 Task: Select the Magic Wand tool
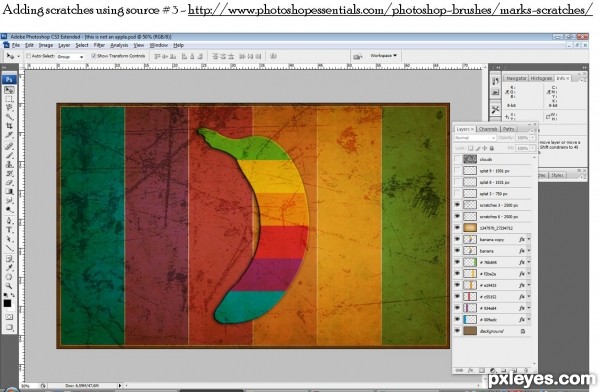pos(9,116)
